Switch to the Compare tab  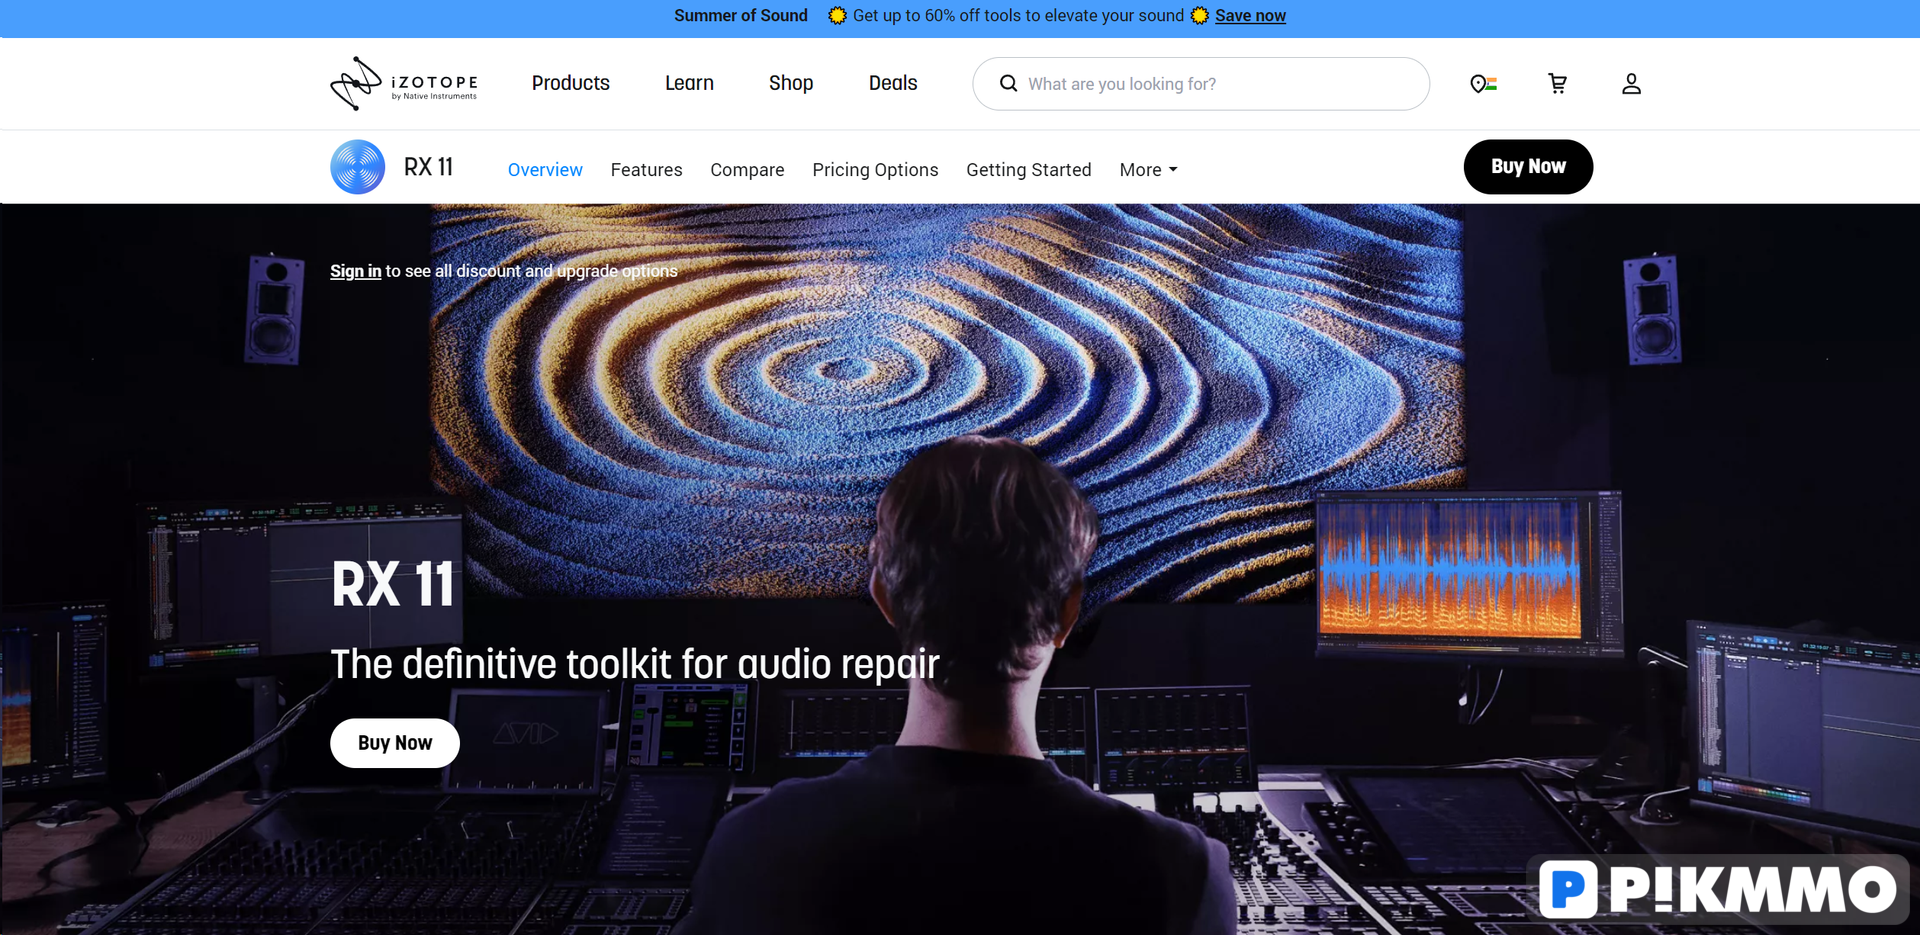tap(747, 170)
